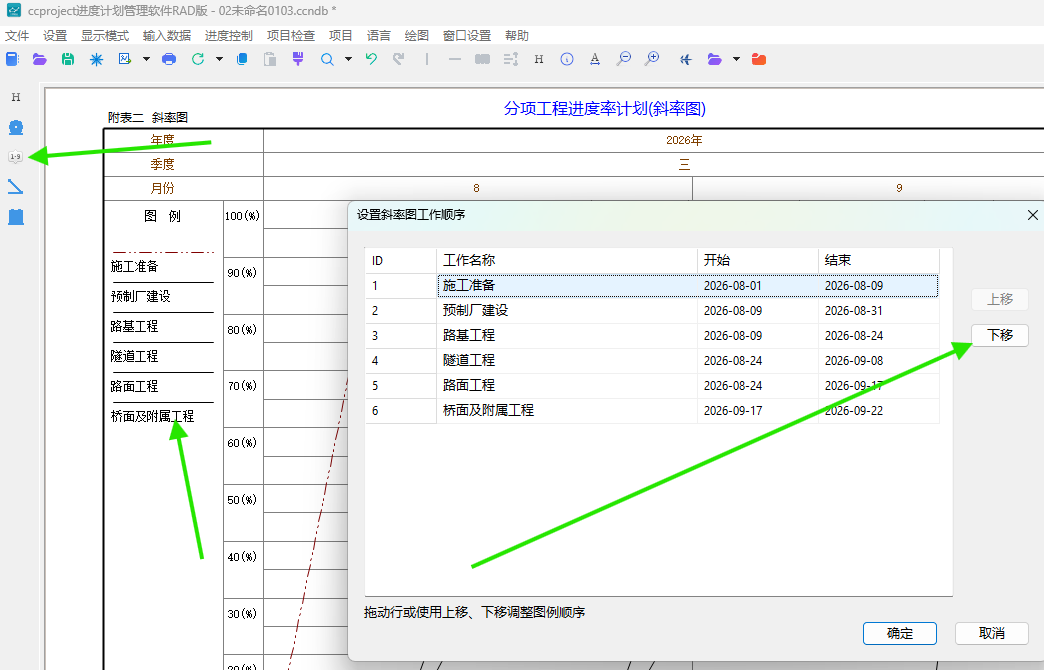Click the 结束 column header
The width and height of the screenshot is (1044, 670).
[x=879, y=260]
